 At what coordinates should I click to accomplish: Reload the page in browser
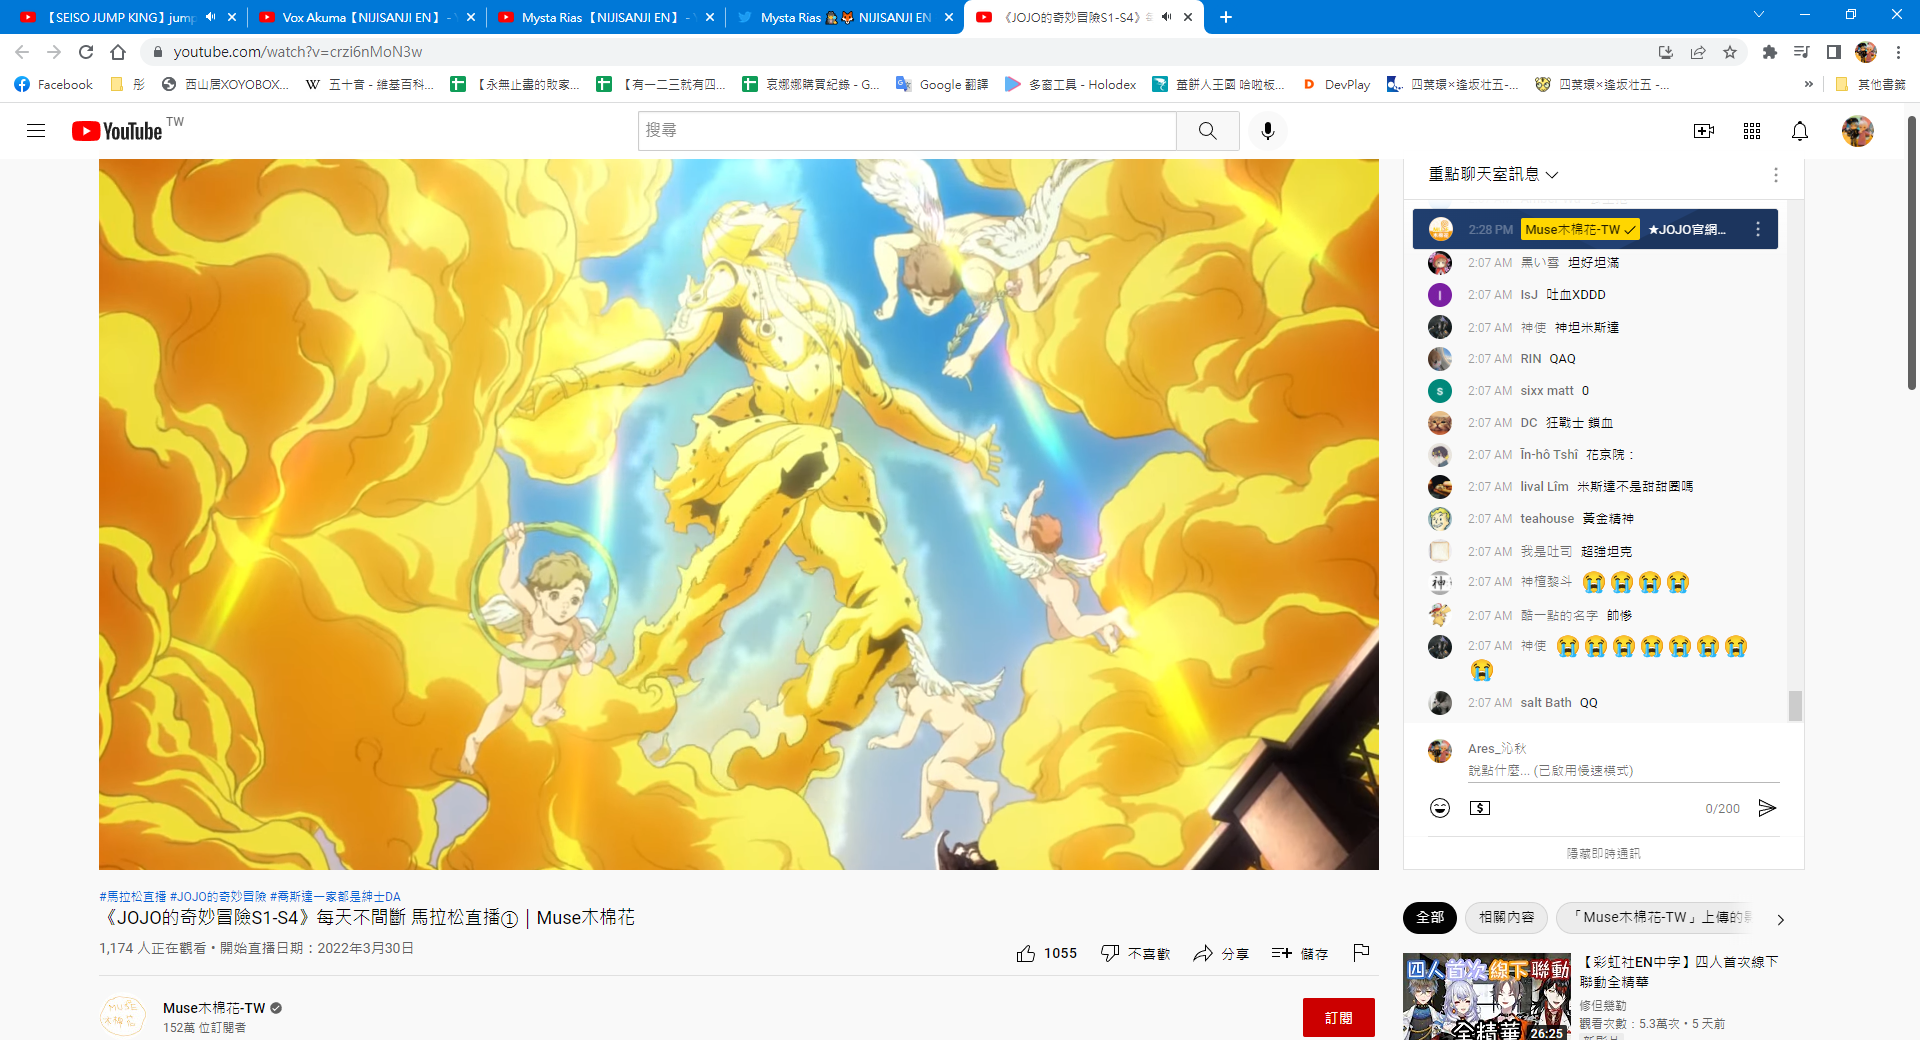(x=86, y=52)
